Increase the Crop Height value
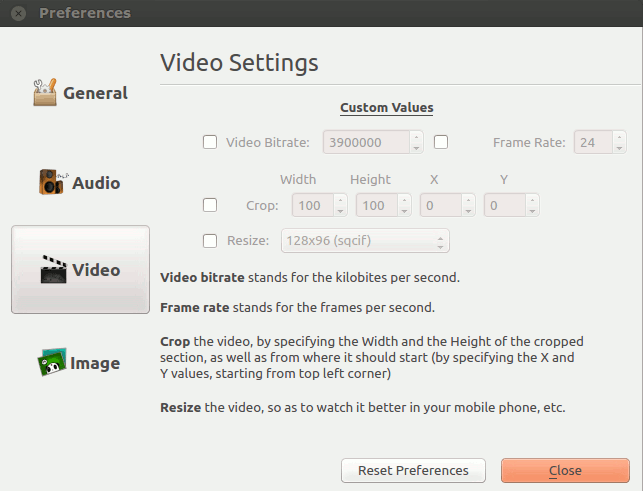Image resolution: width=643 pixels, height=491 pixels. (404, 200)
